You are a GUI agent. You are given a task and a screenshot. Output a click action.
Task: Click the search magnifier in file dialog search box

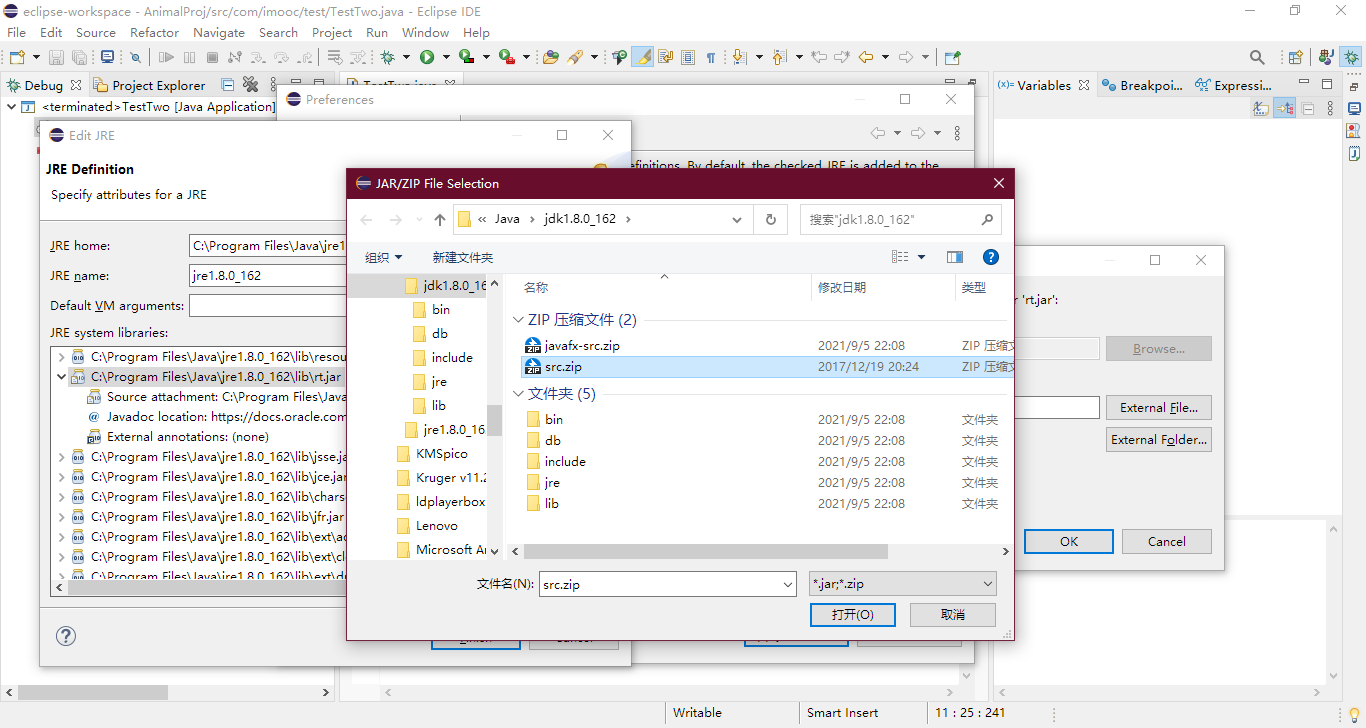[987, 220]
